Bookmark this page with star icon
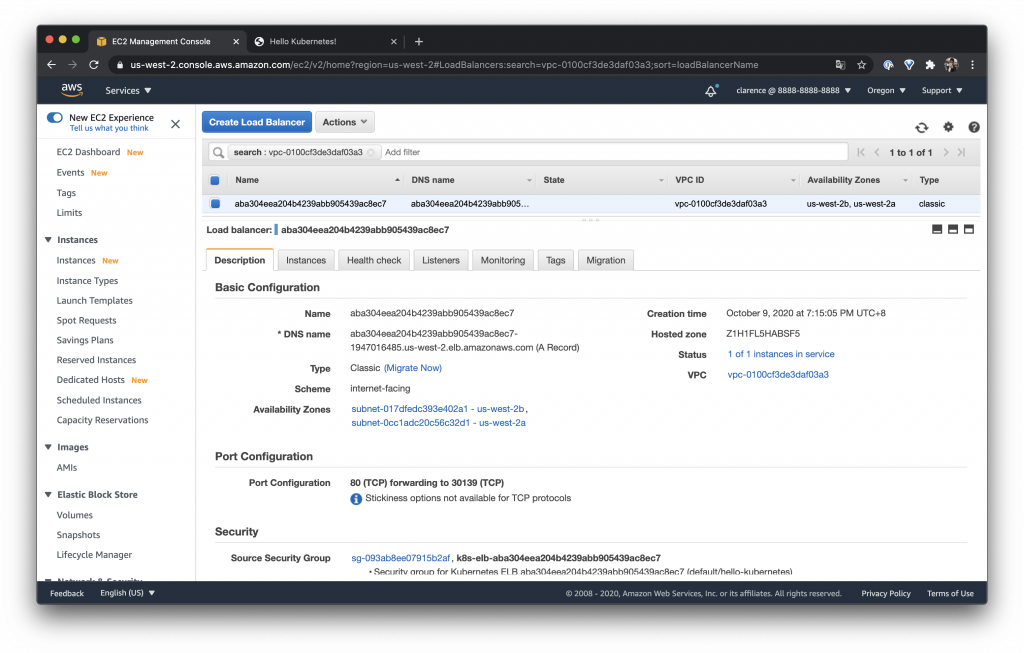Screen dimensions: 1024x653 tap(861, 65)
